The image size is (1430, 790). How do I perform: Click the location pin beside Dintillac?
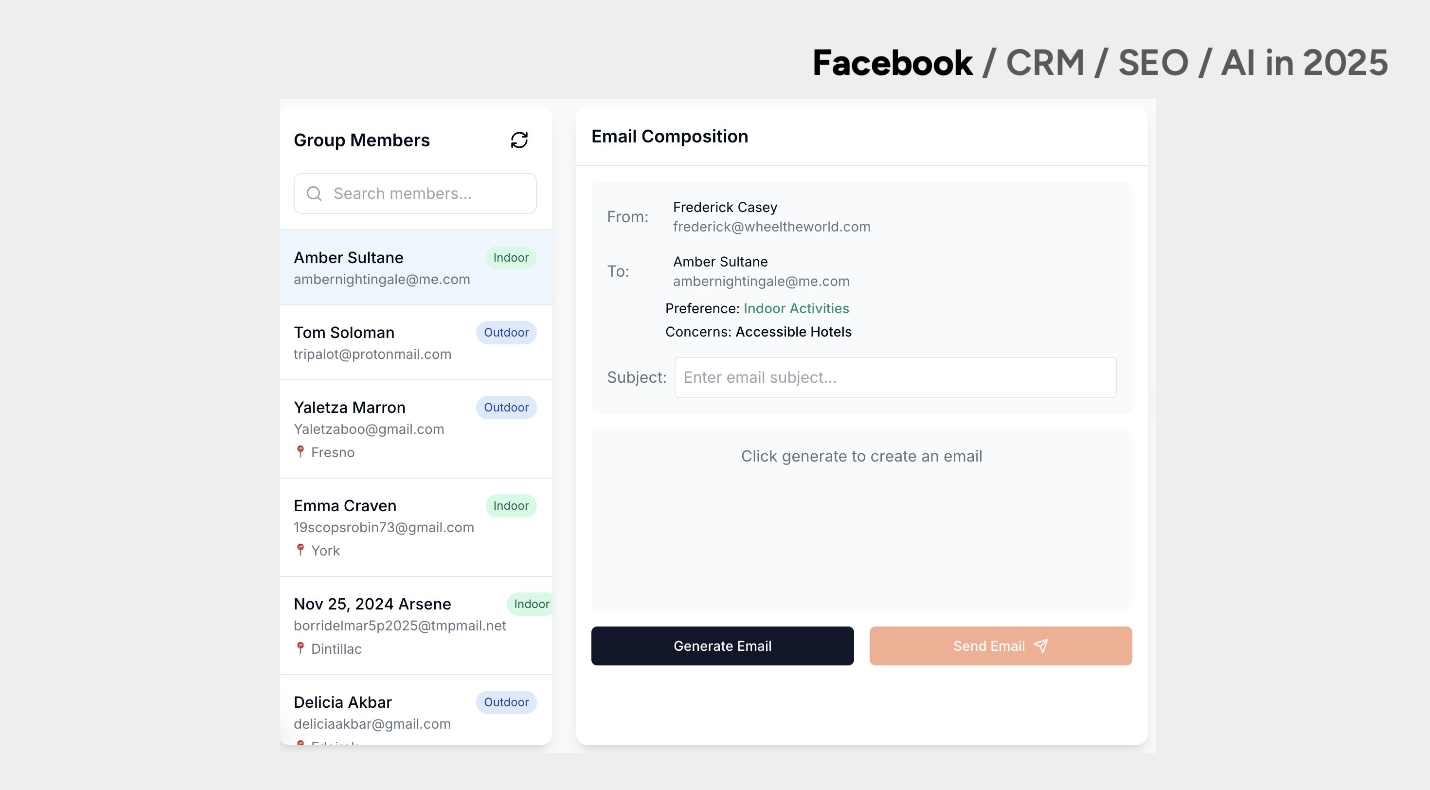click(300, 649)
